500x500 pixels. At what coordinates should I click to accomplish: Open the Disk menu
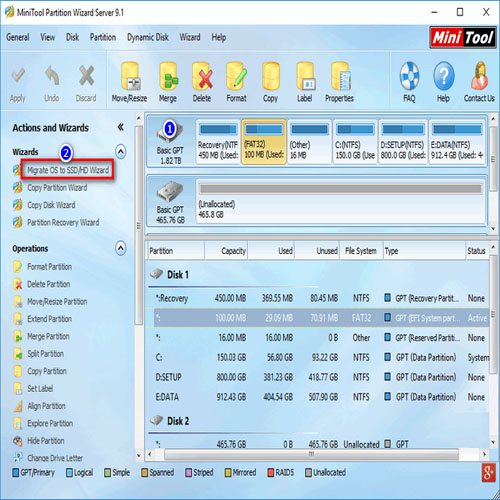coord(72,37)
